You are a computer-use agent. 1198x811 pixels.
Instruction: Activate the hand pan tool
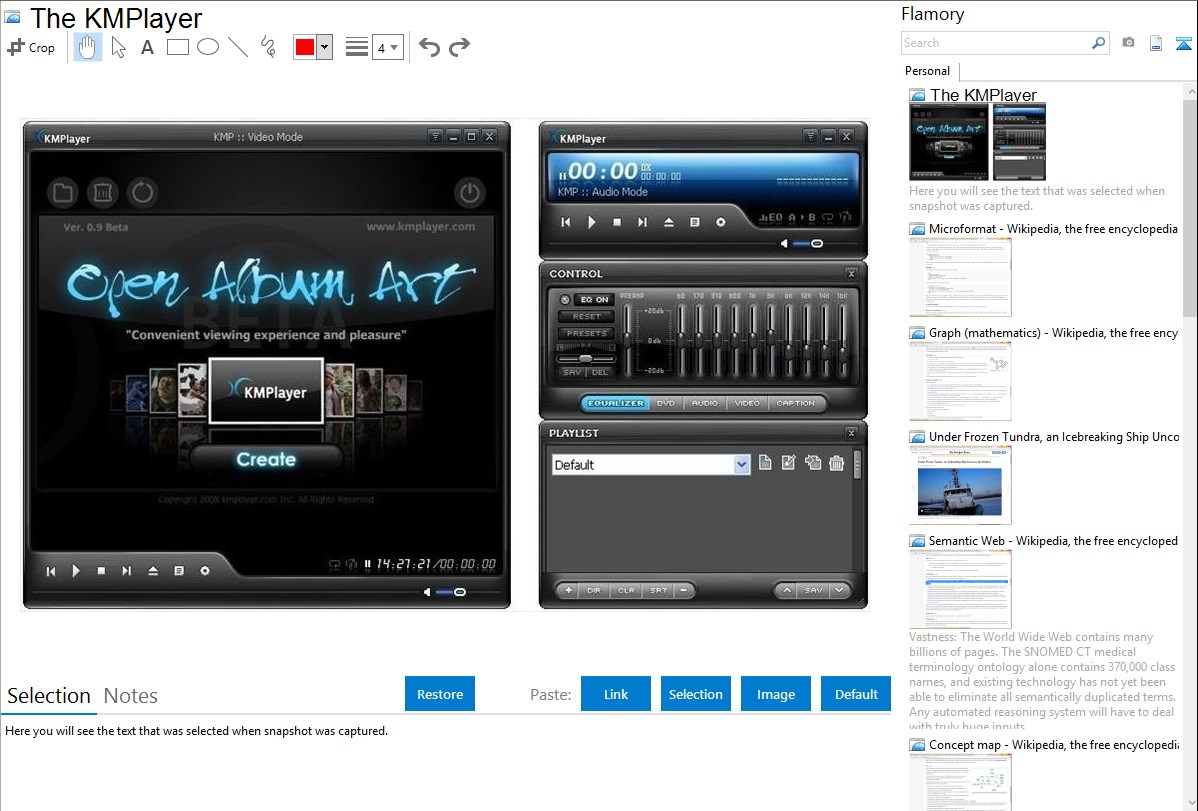click(x=87, y=47)
